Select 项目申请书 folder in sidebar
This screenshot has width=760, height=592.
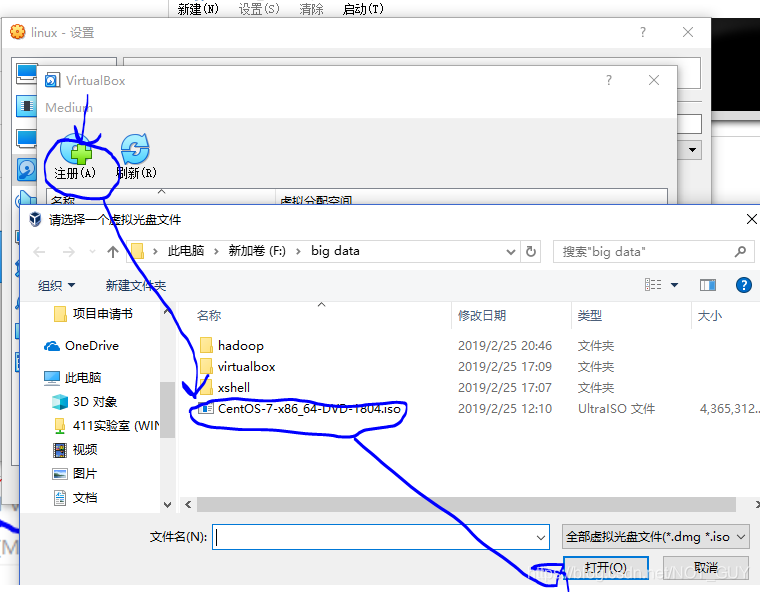tap(93, 314)
